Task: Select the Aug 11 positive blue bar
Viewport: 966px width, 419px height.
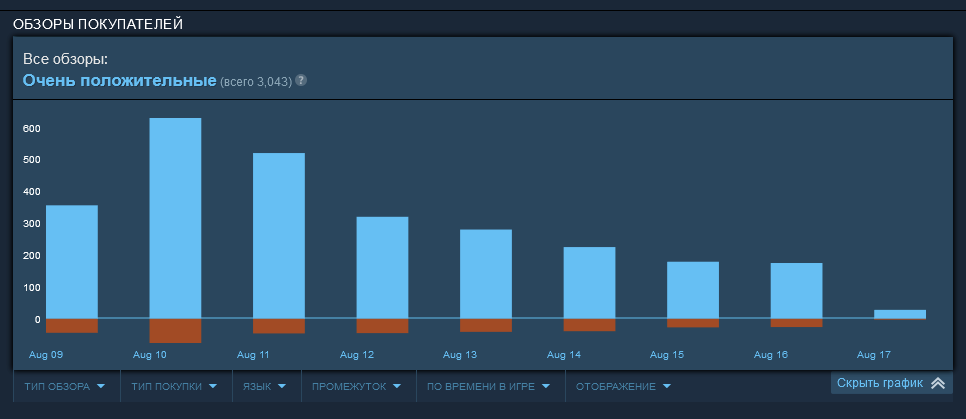Action: tap(279, 235)
